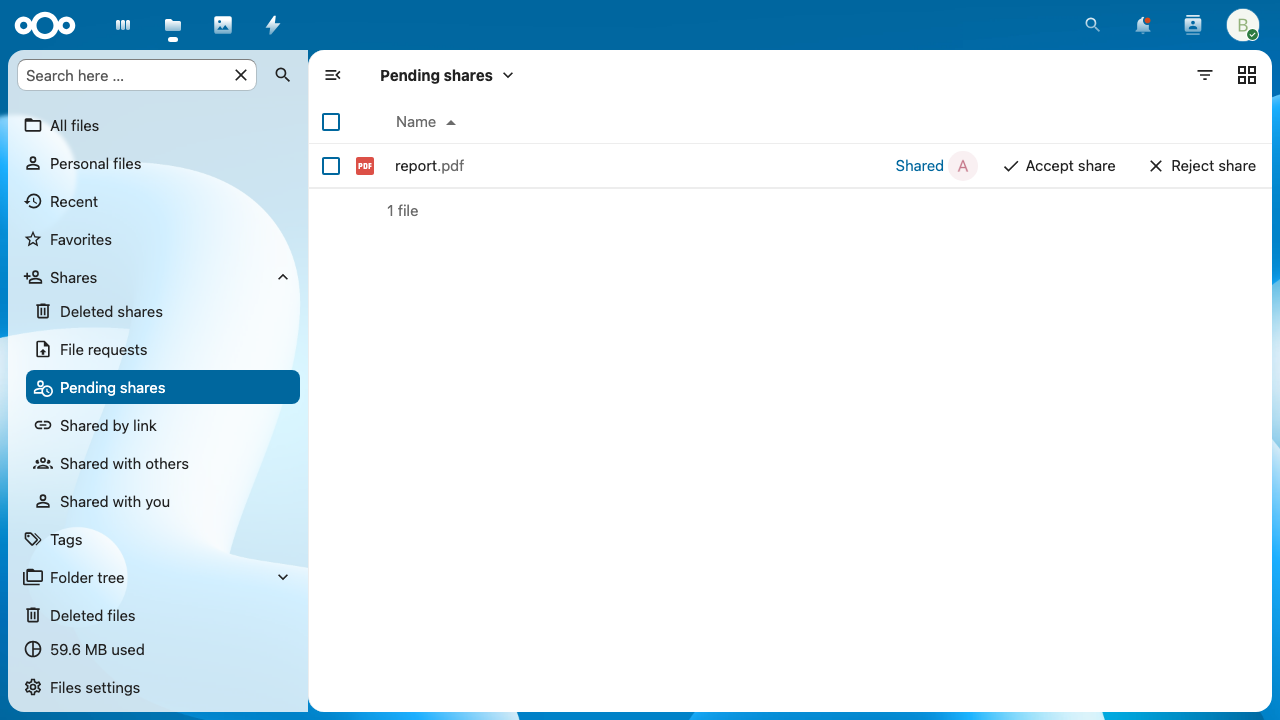Open notifications bell icon
The image size is (1280, 720).
click(x=1143, y=25)
